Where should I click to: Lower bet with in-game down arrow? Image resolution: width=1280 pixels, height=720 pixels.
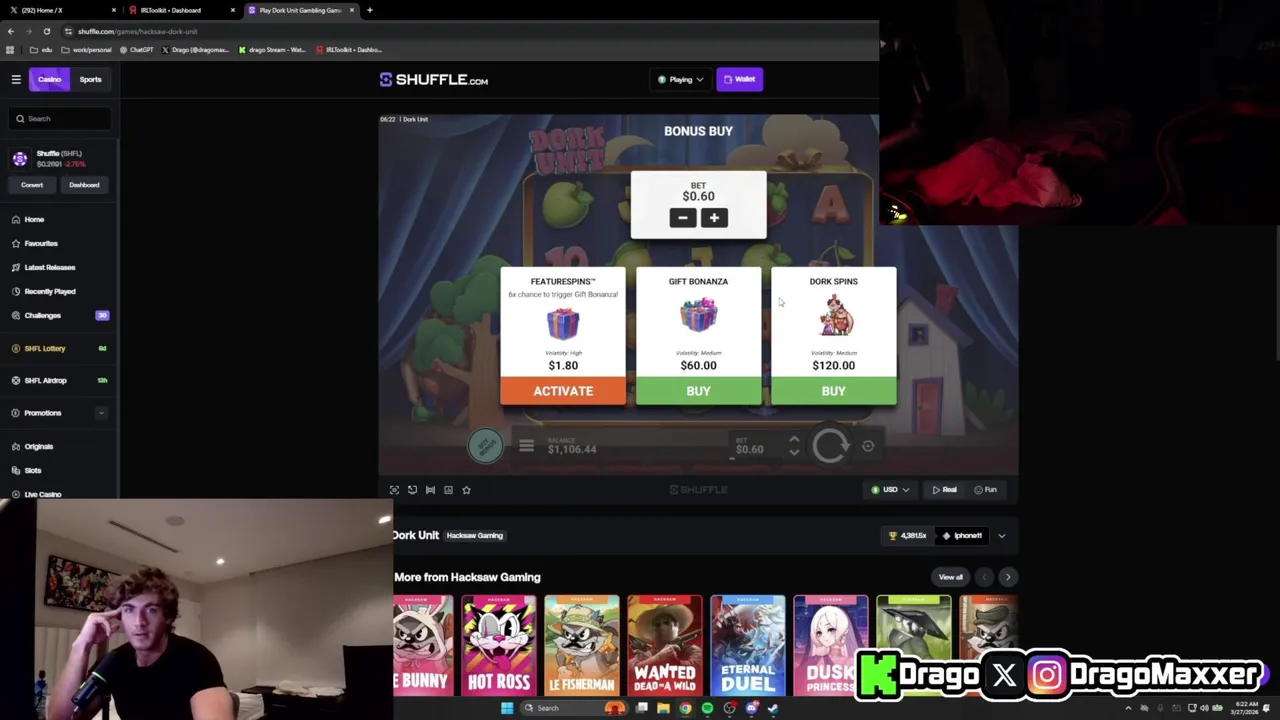pyautogui.click(x=794, y=453)
